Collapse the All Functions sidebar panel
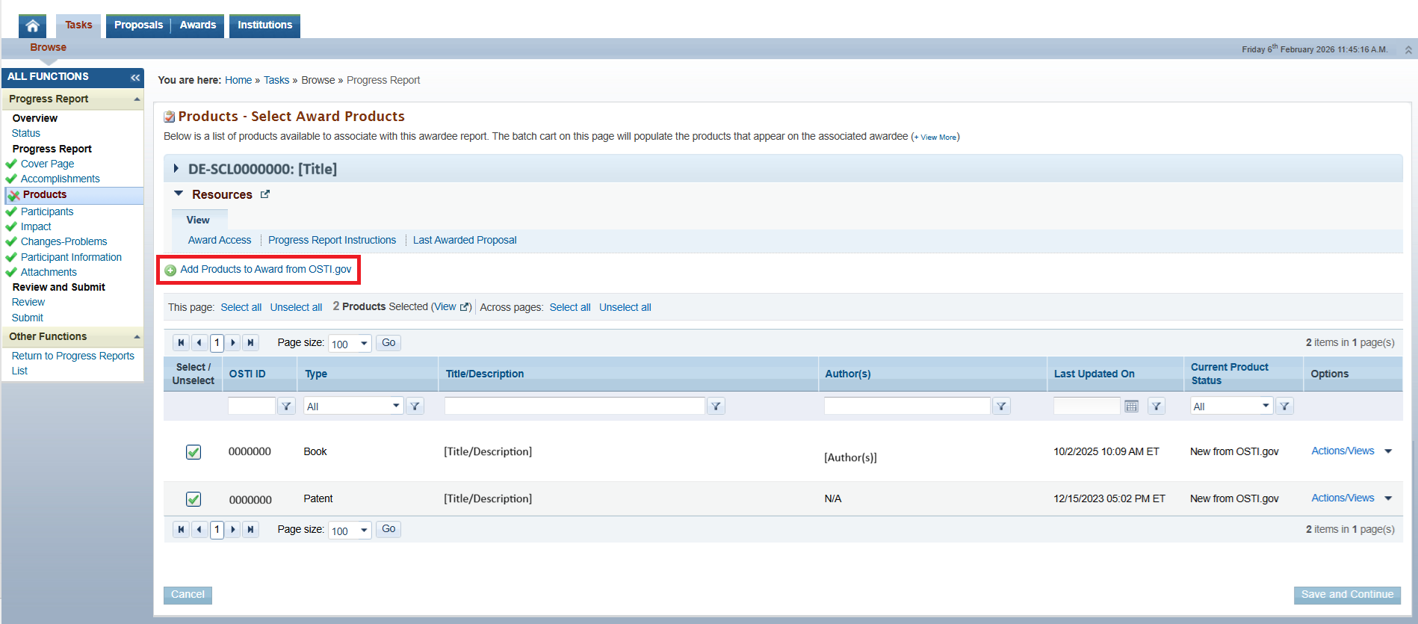 [135, 77]
